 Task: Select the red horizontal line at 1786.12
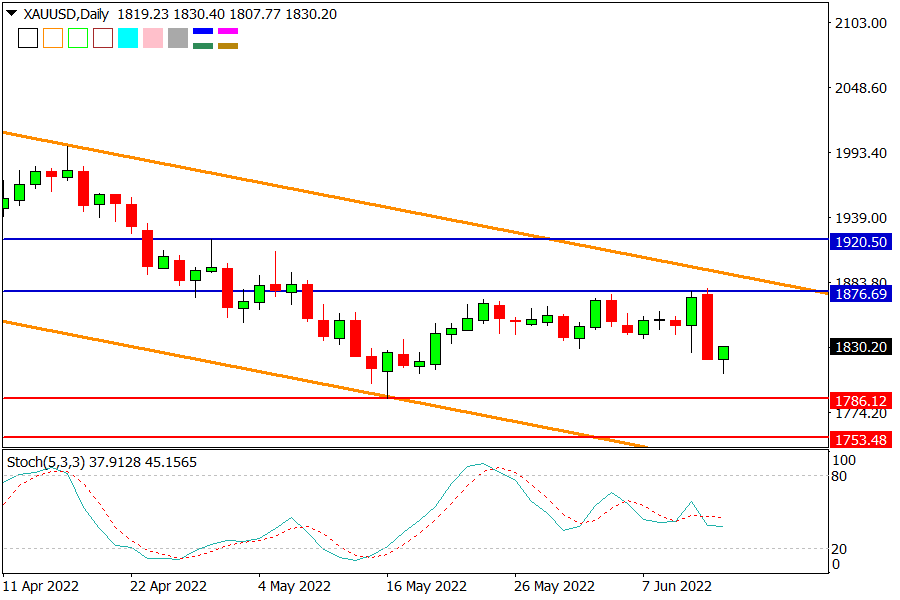pos(416,398)
